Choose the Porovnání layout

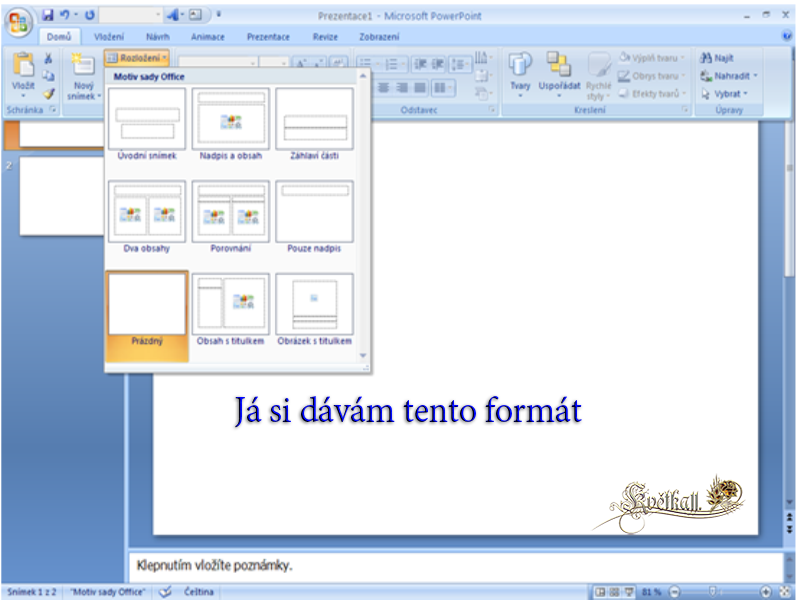point(231,217)
